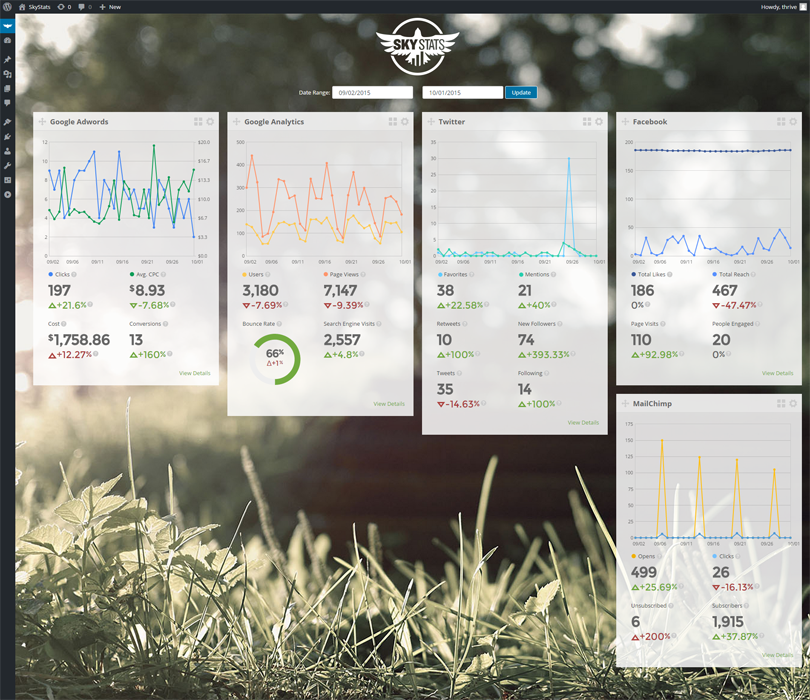Click info icon beside Bounce Rate label
This screenshot has height=700, width=810.
pyautogui.click(x=279, y=324)
